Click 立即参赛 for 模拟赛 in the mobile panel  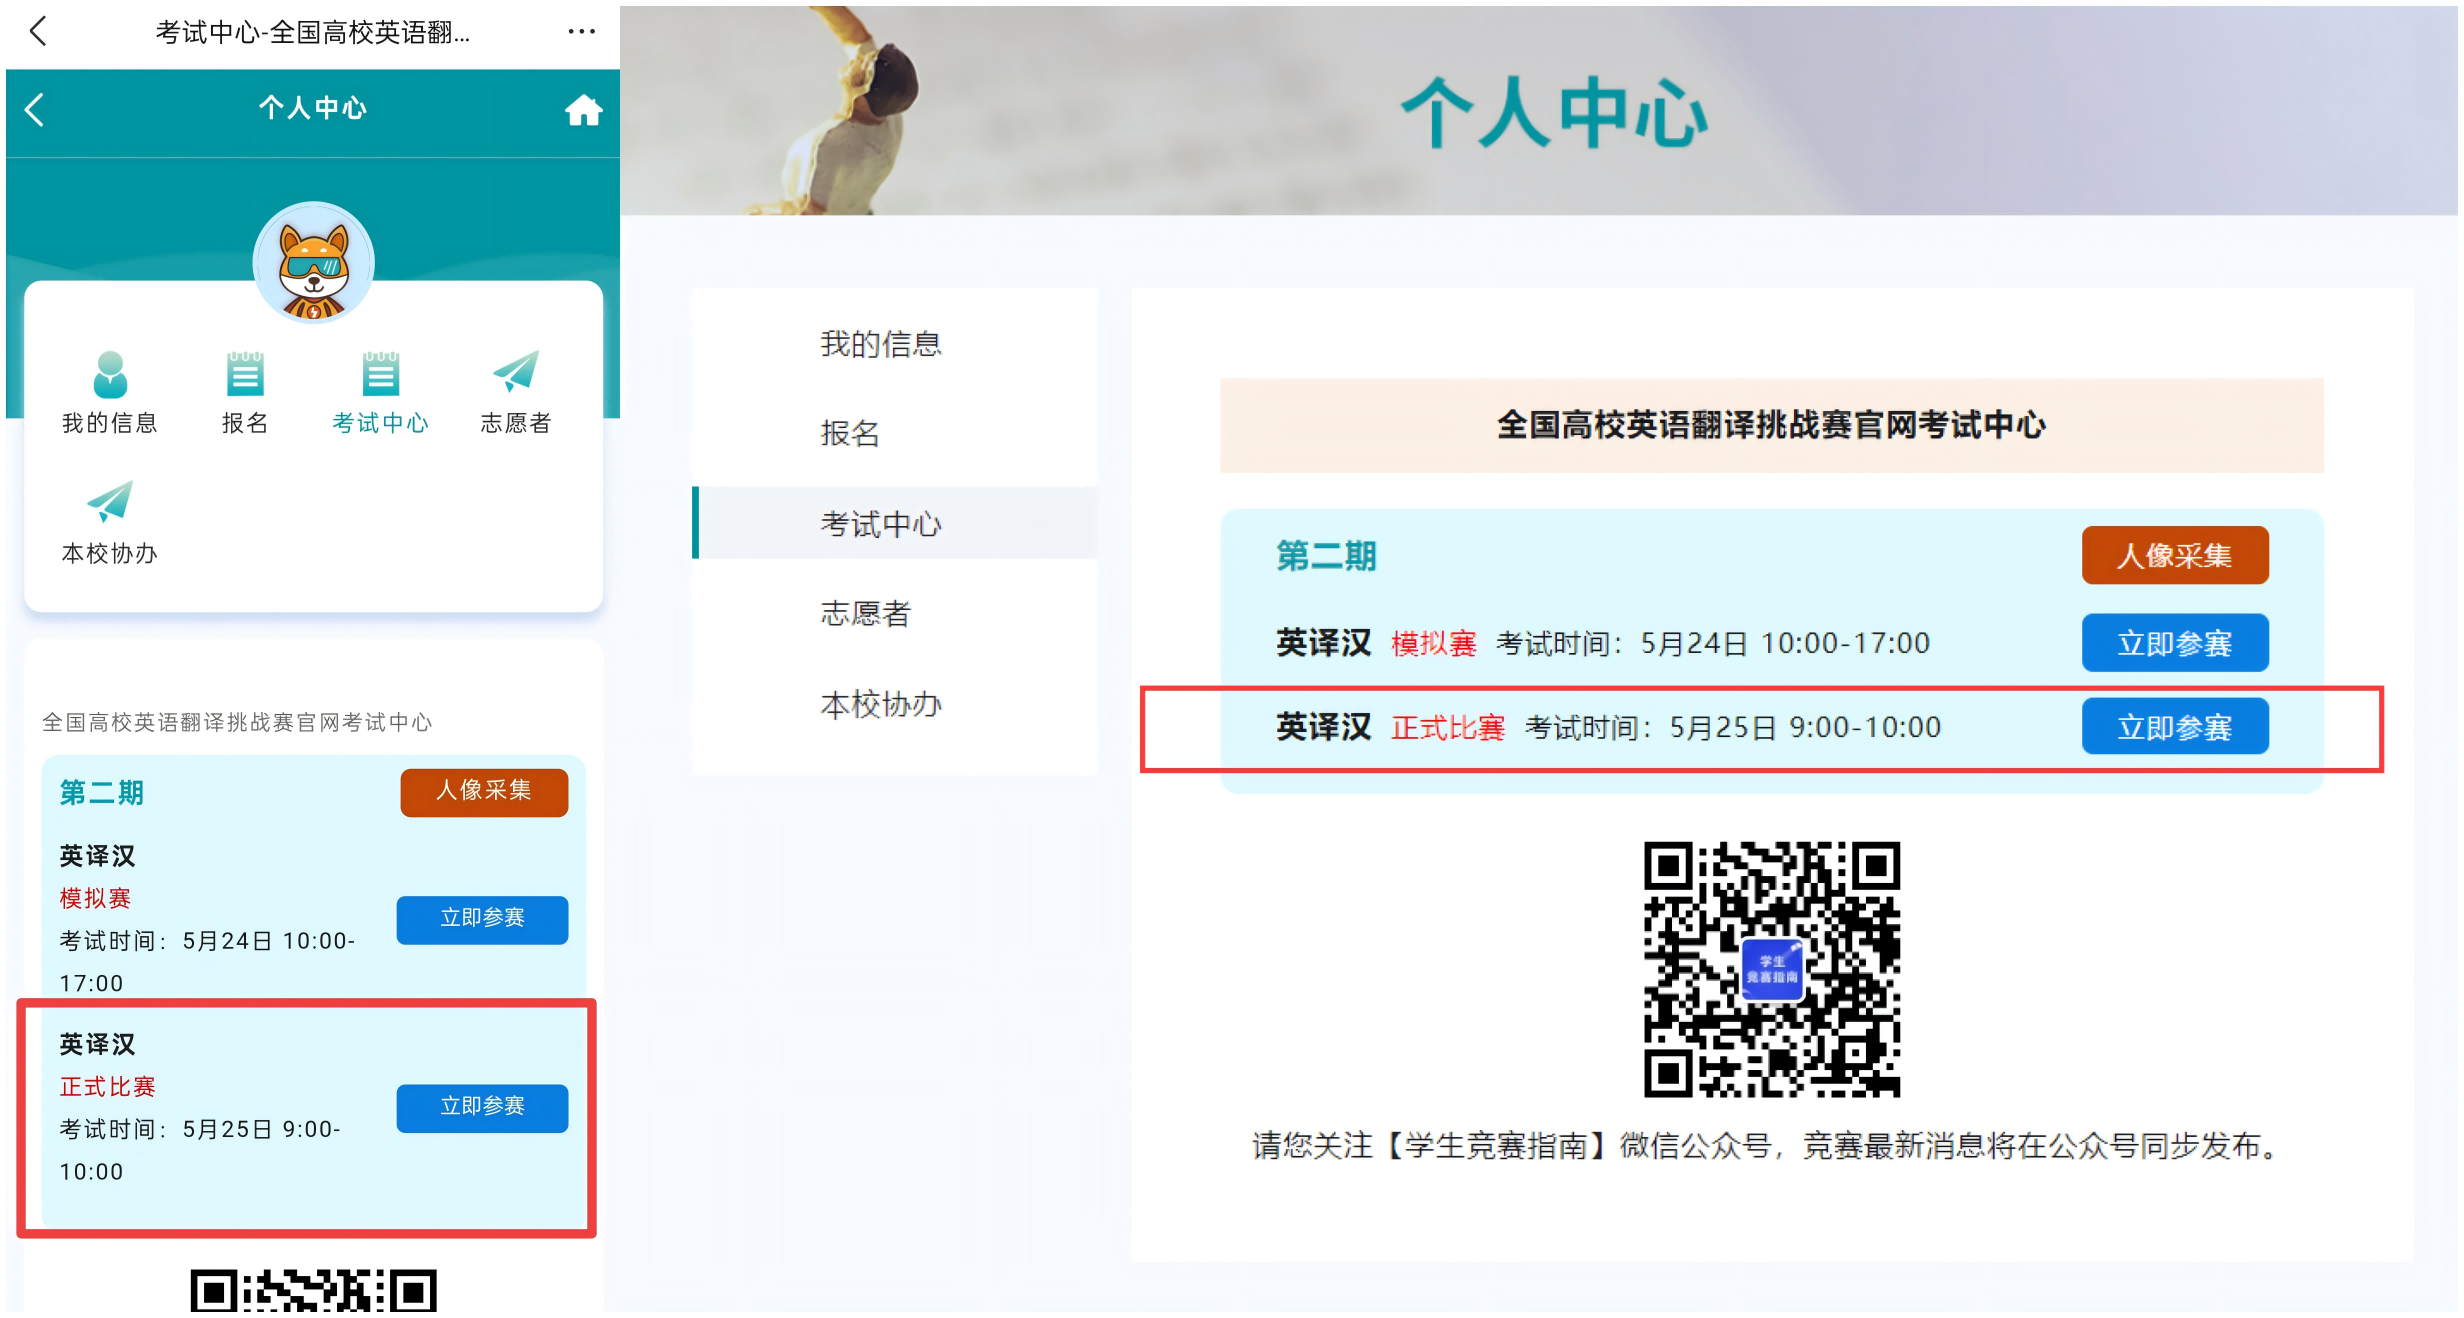coord(482,919)
